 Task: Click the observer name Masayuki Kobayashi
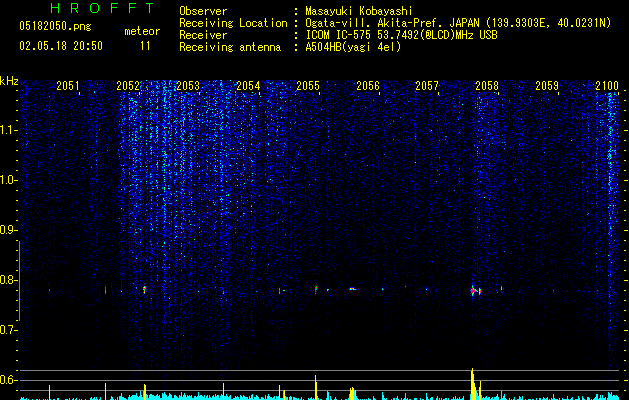[358, 11]
